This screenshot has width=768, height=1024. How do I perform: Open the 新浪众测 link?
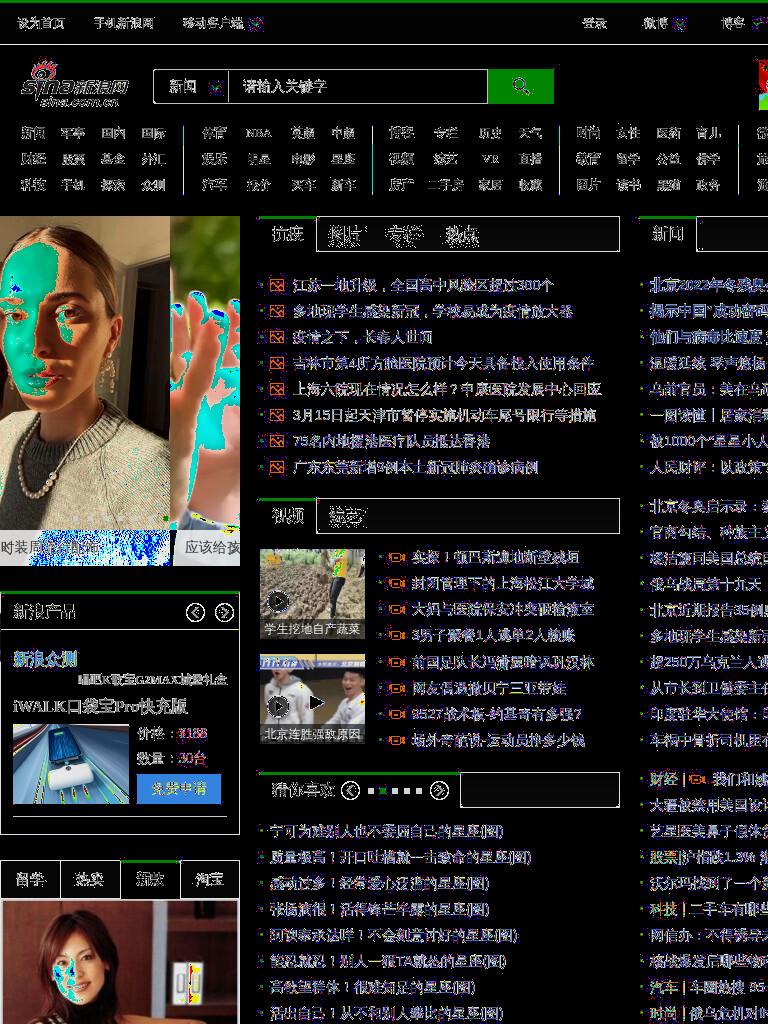45,659
